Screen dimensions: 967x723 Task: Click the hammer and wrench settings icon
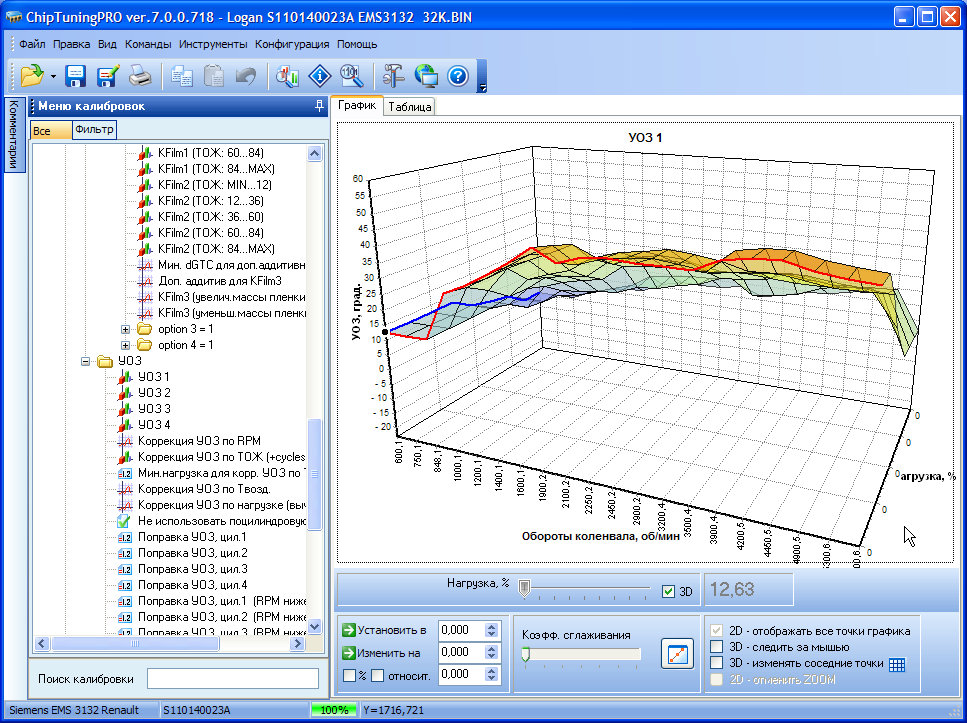click(393, 76)
